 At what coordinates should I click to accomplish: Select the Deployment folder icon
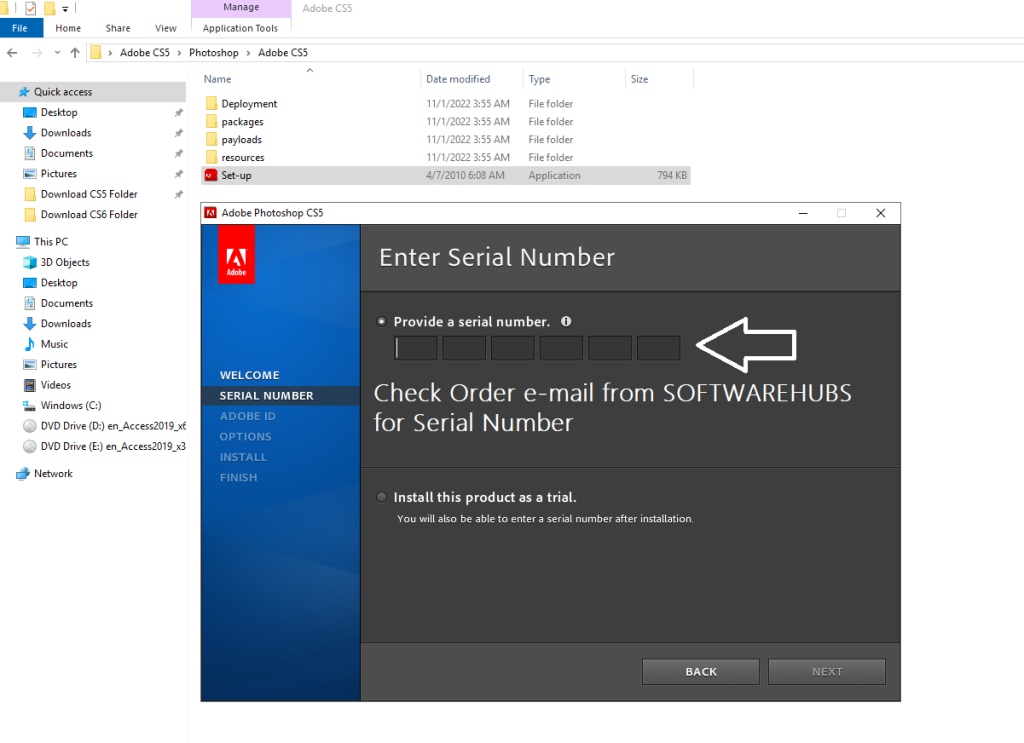point(211,103)
